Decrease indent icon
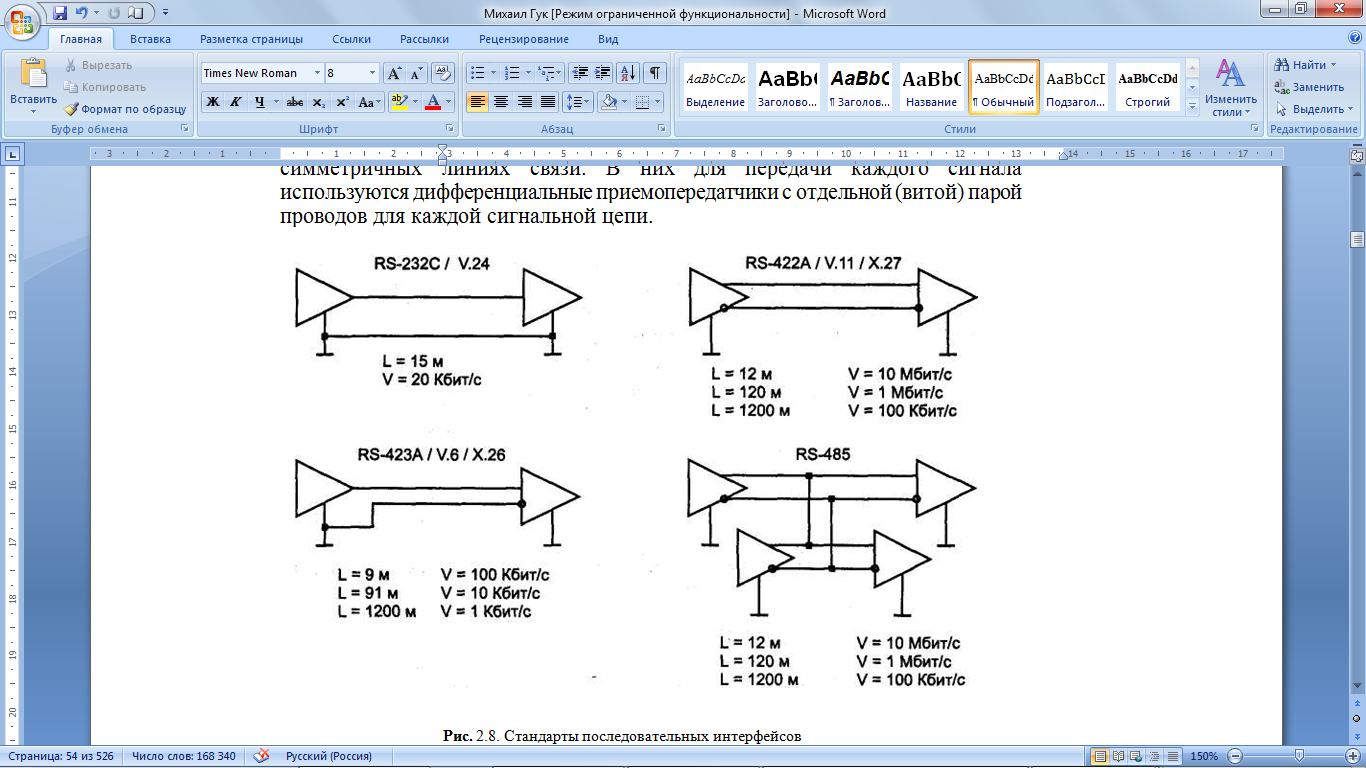 click(580, 73)
